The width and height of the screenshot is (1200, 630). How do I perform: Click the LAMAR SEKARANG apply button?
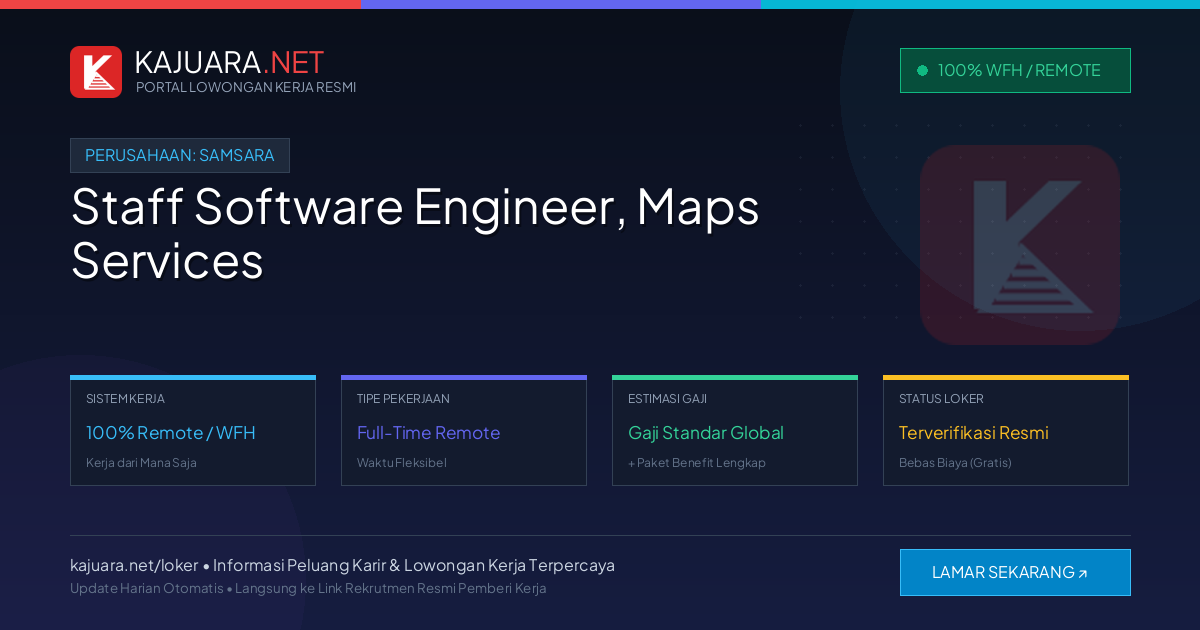point(1015,572)
